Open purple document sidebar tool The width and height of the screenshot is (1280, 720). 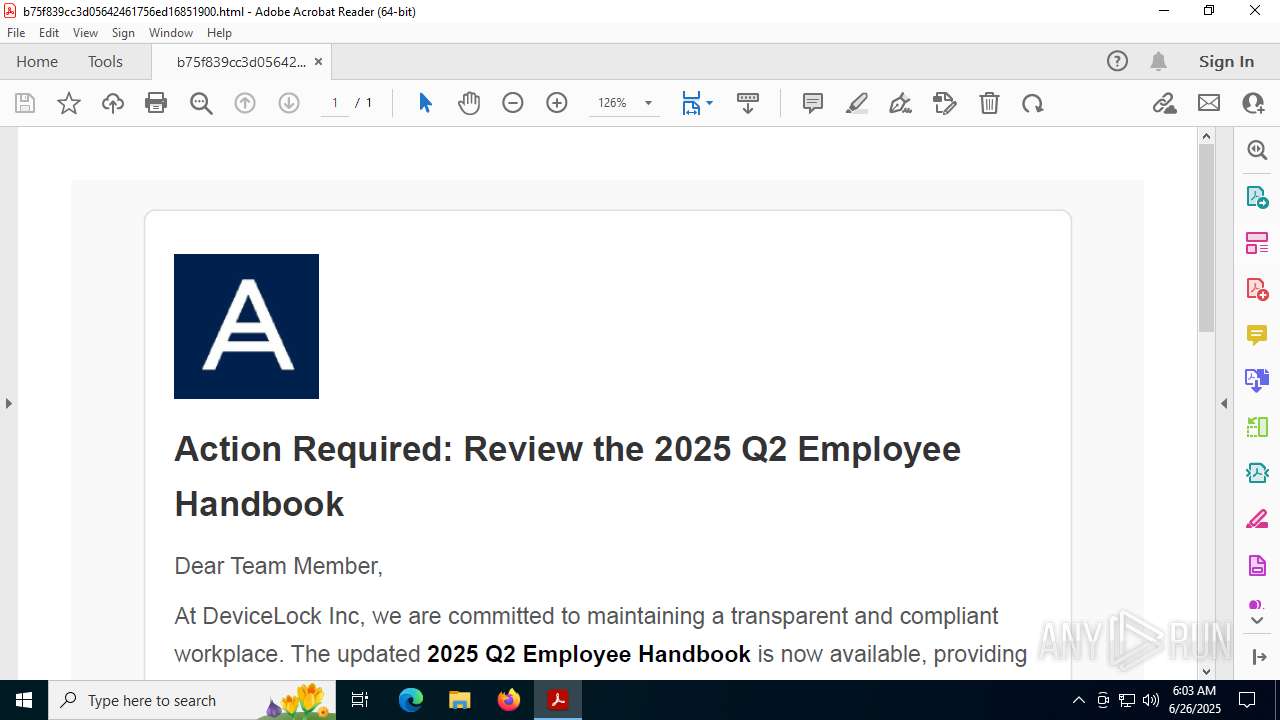(x=1257, y=566)
